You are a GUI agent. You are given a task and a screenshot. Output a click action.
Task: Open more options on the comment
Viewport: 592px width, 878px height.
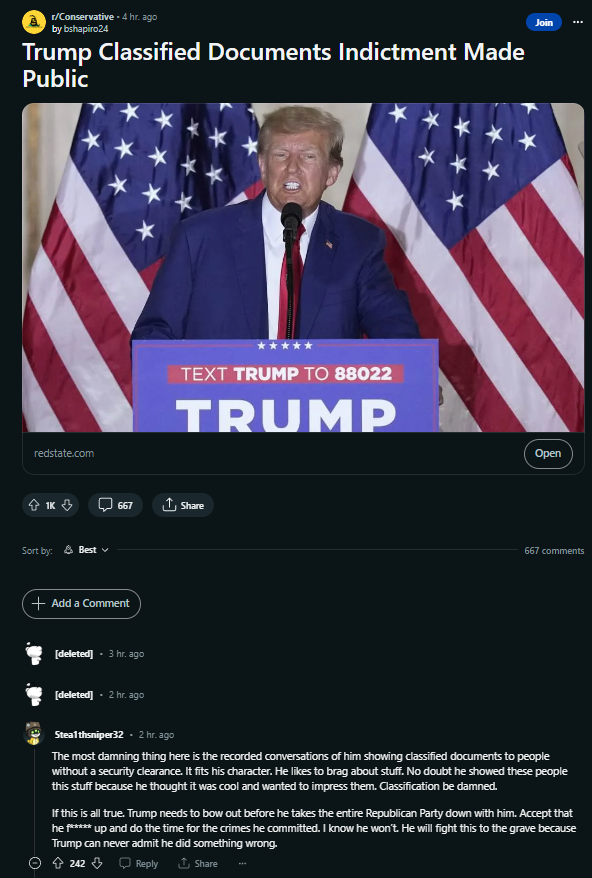242,863
